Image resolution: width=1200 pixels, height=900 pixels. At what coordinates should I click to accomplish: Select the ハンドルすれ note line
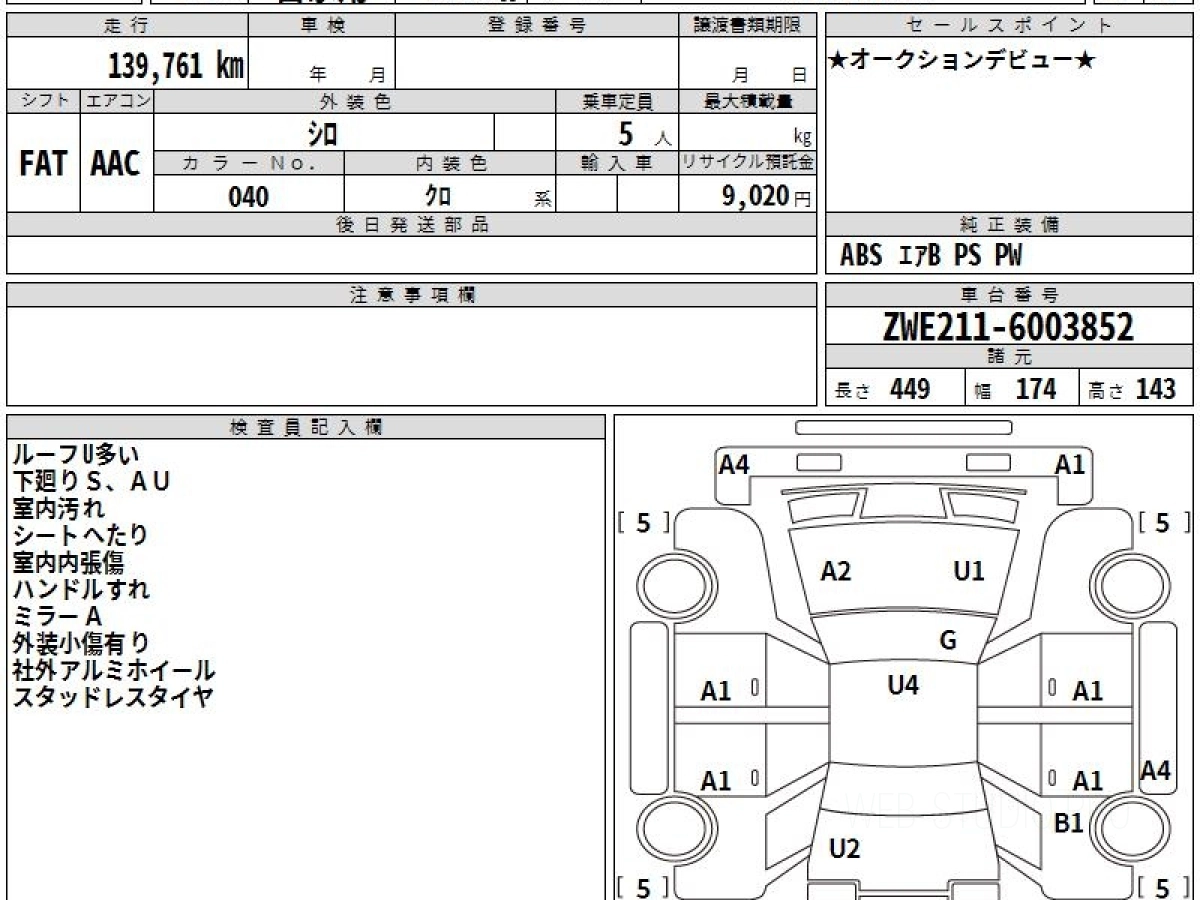(x=81, y=590)
